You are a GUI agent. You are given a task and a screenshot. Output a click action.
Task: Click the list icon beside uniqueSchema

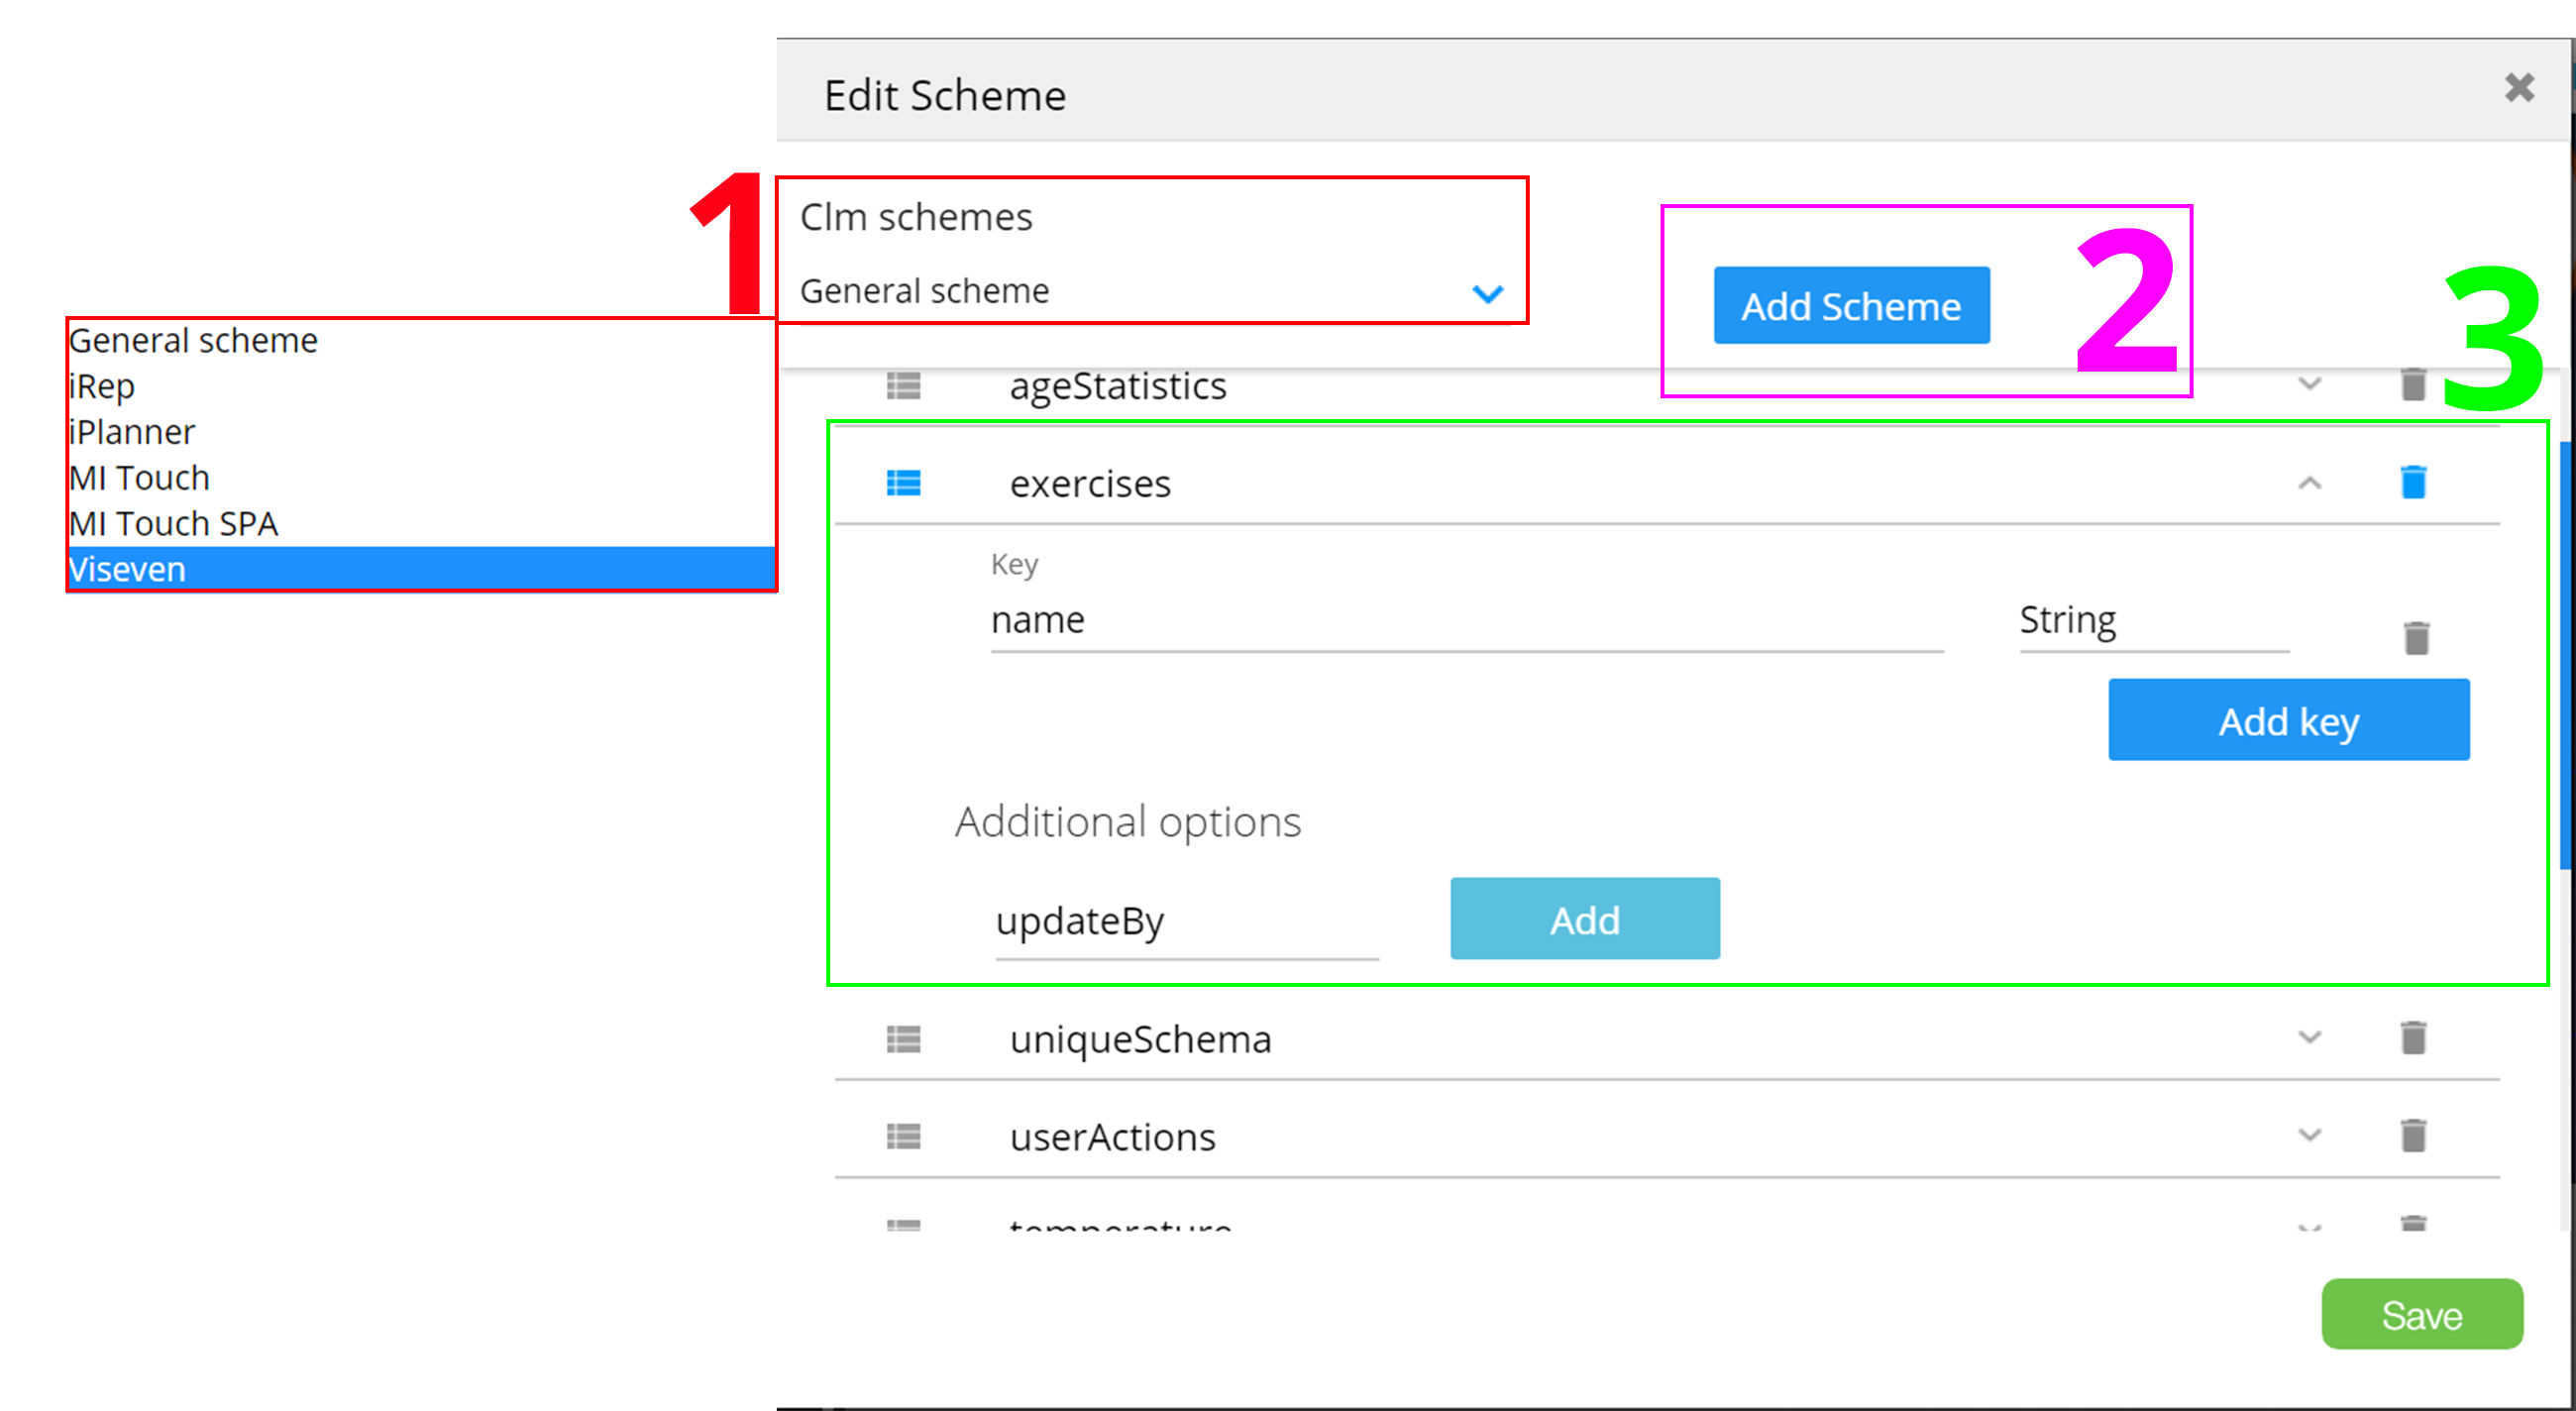[903, 1039]
